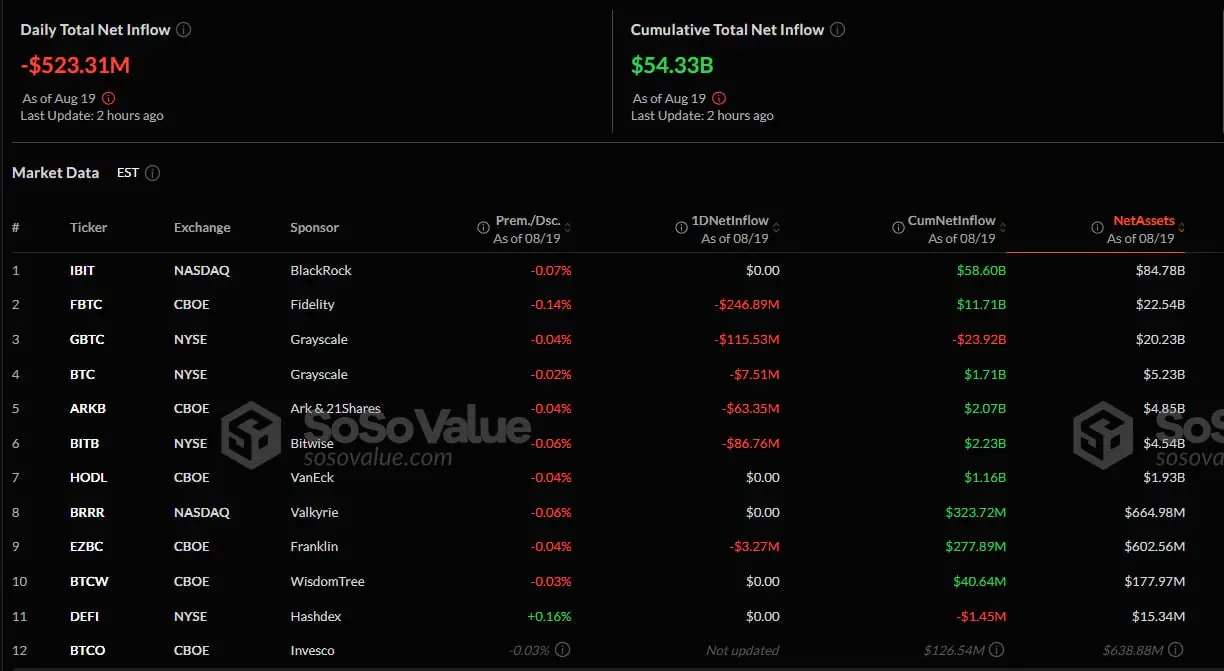Viewport: 1224px width, 671px height.
Task: Open the BTCW ticker
Action: click(88, 582)
